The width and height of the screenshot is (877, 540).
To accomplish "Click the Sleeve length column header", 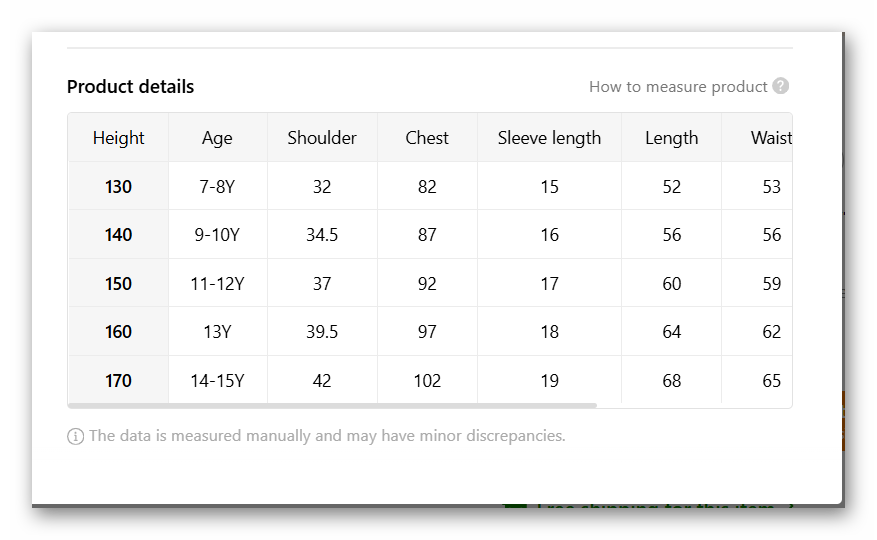I will [x=549, y=138].
